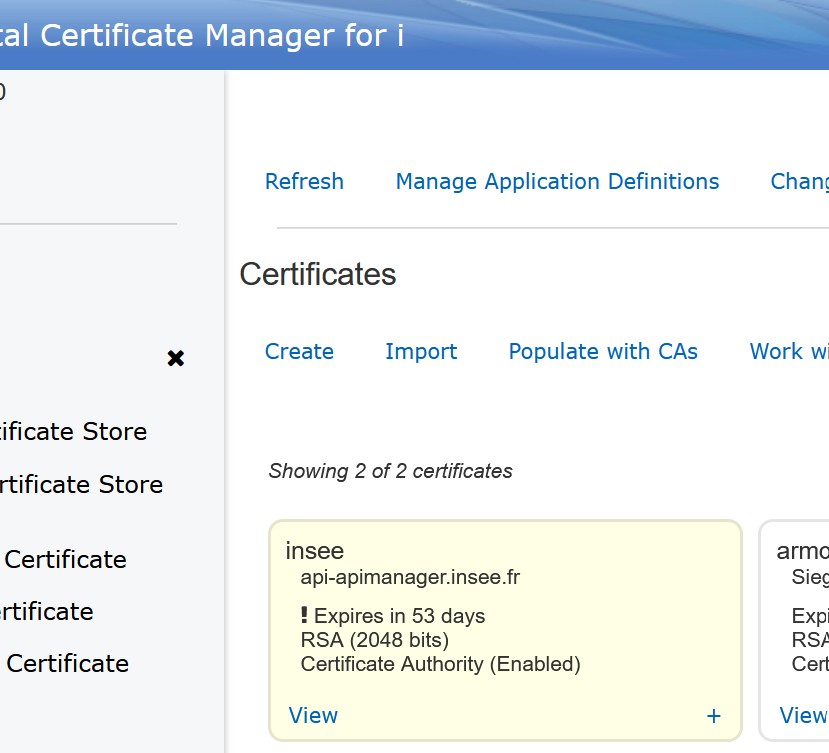The width and height of the screenshot is (829, 753).
Task: Select the insee certificate card title
Action: [x=314, y=551]
